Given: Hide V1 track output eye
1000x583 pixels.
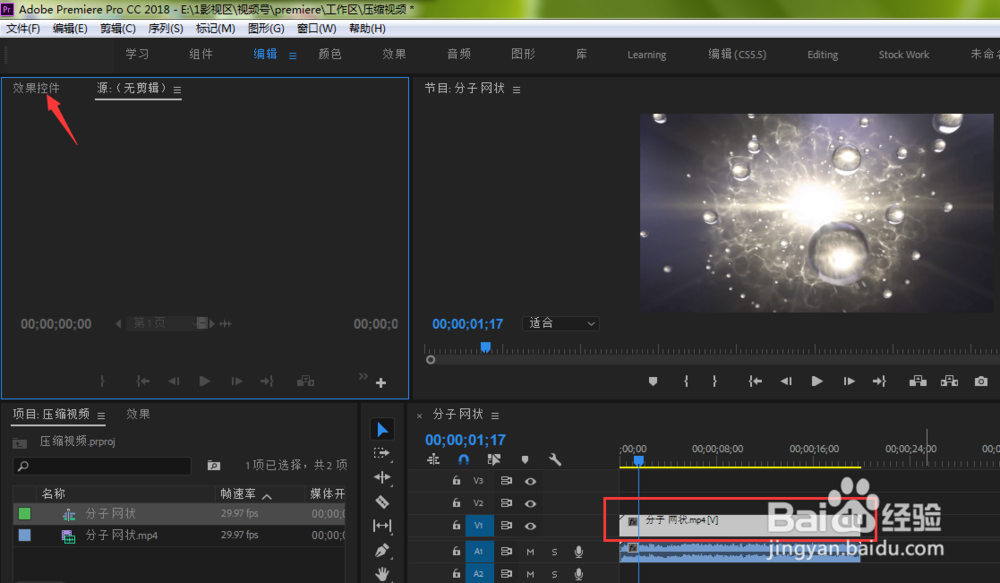Looking at the screenshot, I should [x=530, y=526].
